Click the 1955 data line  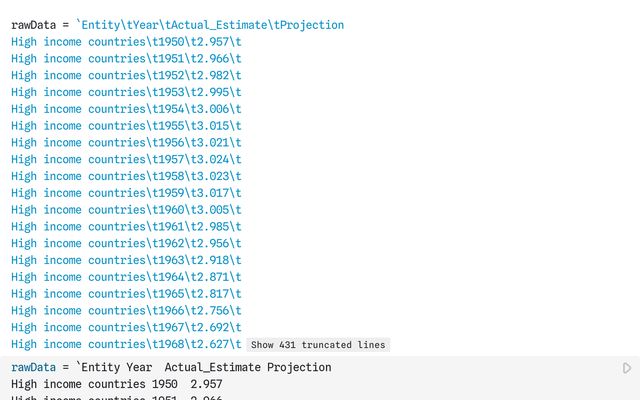[x=126, y=126]
